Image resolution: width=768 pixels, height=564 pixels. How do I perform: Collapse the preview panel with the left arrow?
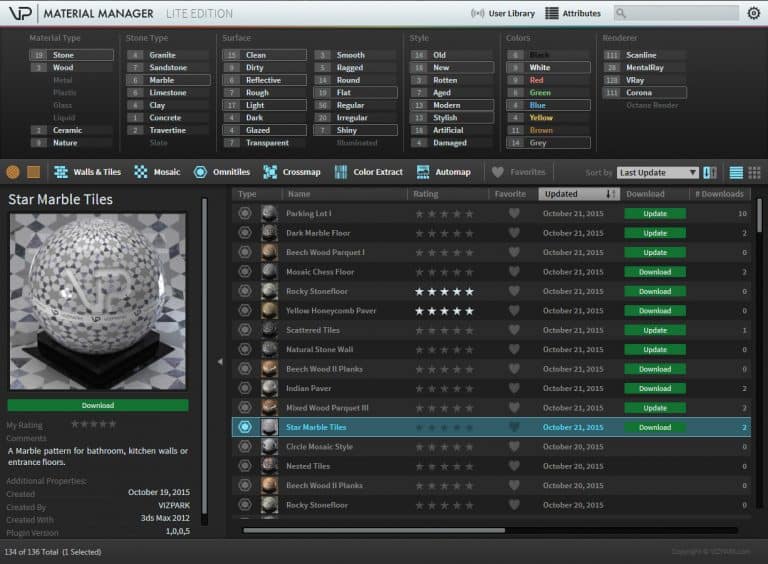tap(221, 361)
